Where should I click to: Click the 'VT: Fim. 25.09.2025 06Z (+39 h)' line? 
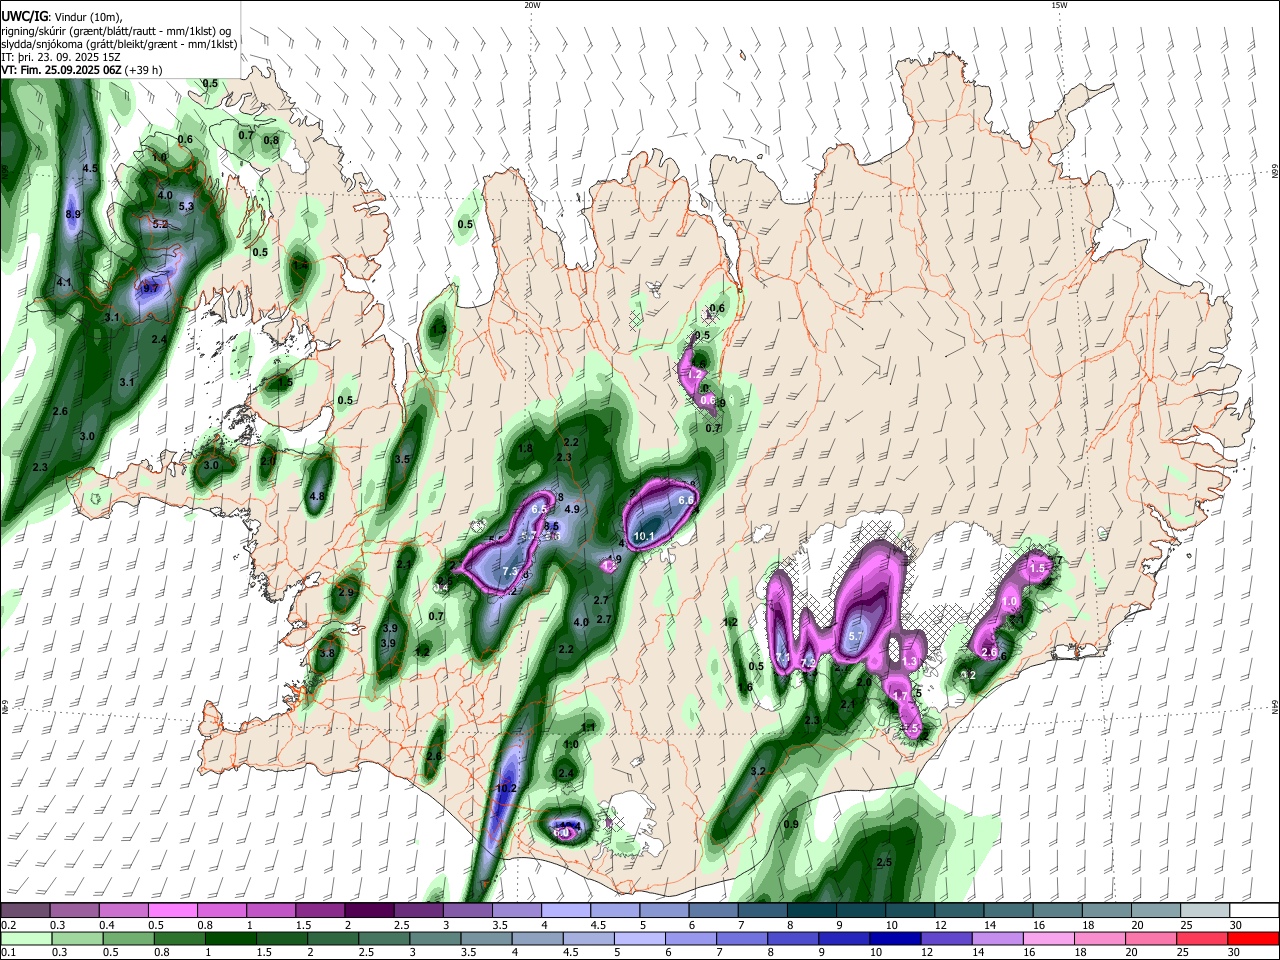[x=82, y=70]
